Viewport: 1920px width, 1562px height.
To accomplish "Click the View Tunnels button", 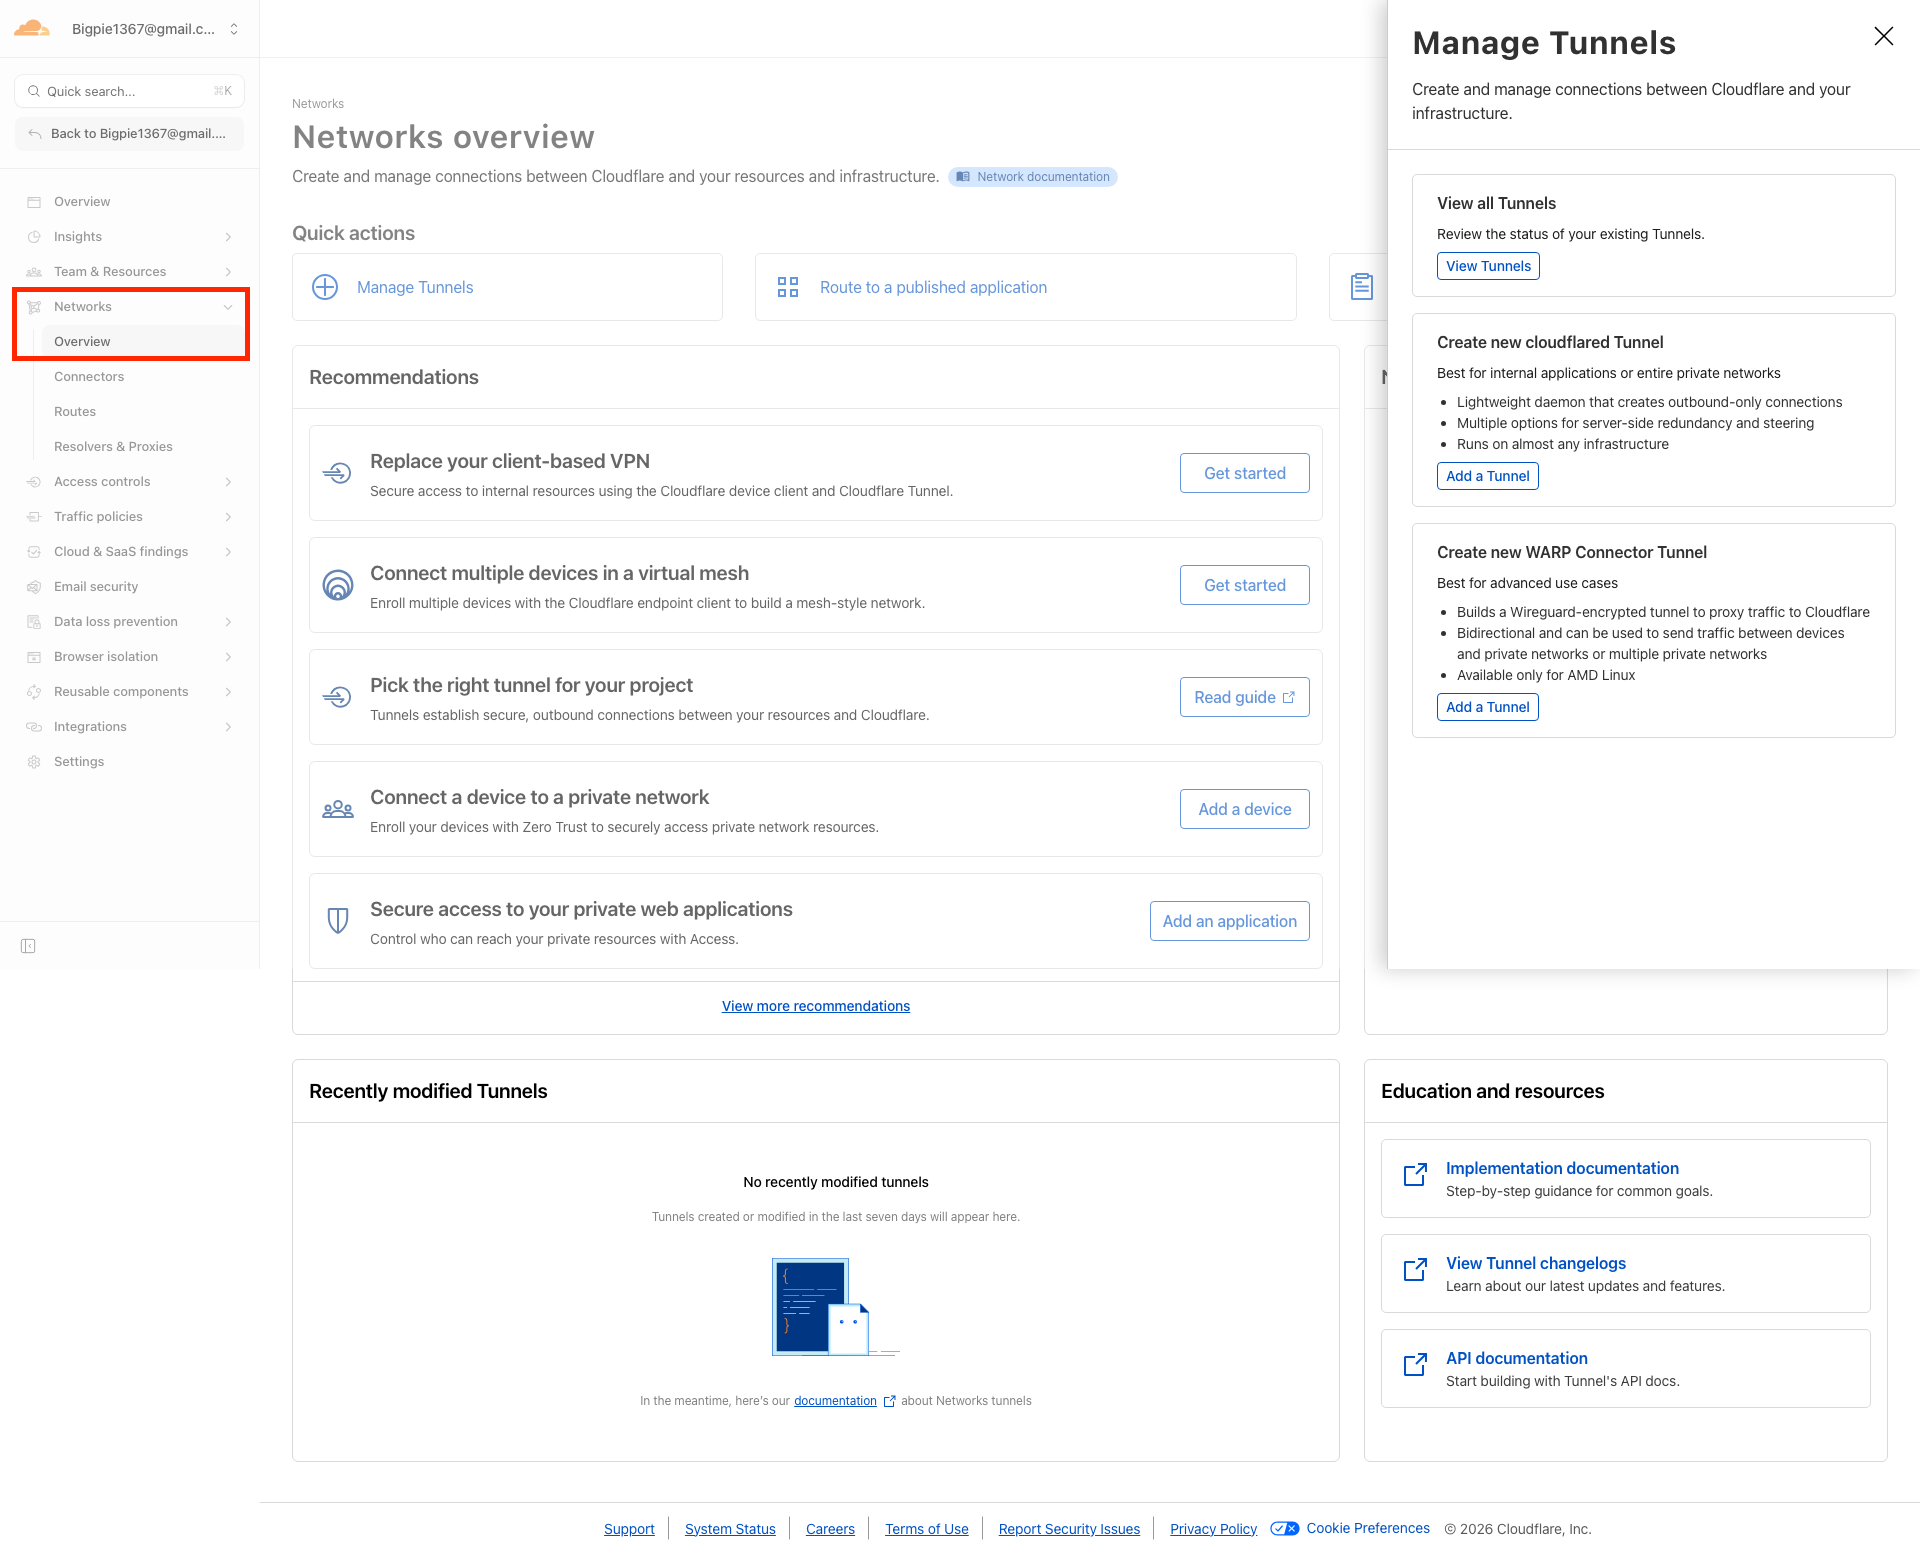I will pos(1487,266).
